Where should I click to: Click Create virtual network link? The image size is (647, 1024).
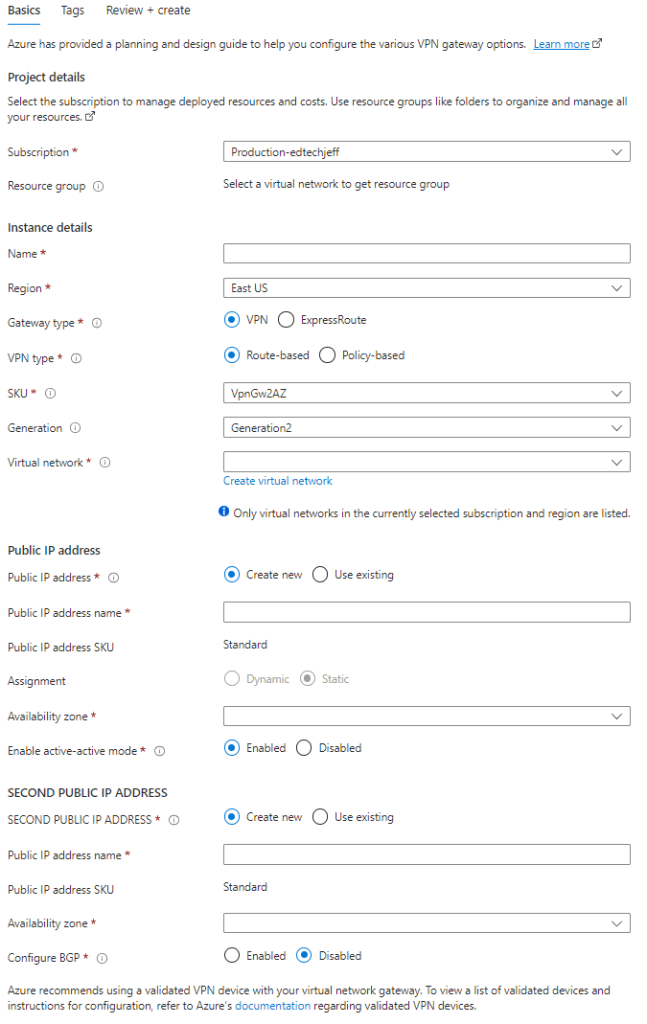click(x=278, y=481)
